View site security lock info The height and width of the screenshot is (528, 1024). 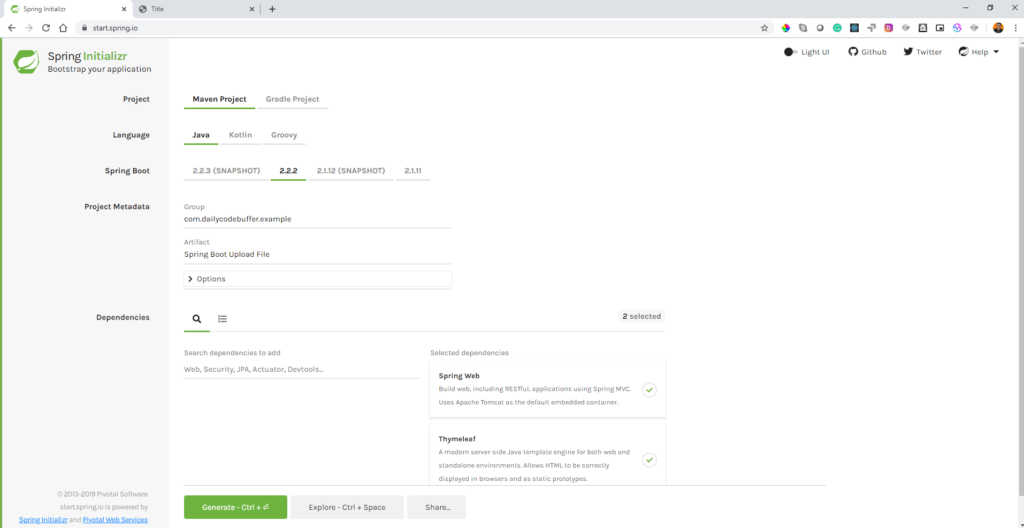84,28
